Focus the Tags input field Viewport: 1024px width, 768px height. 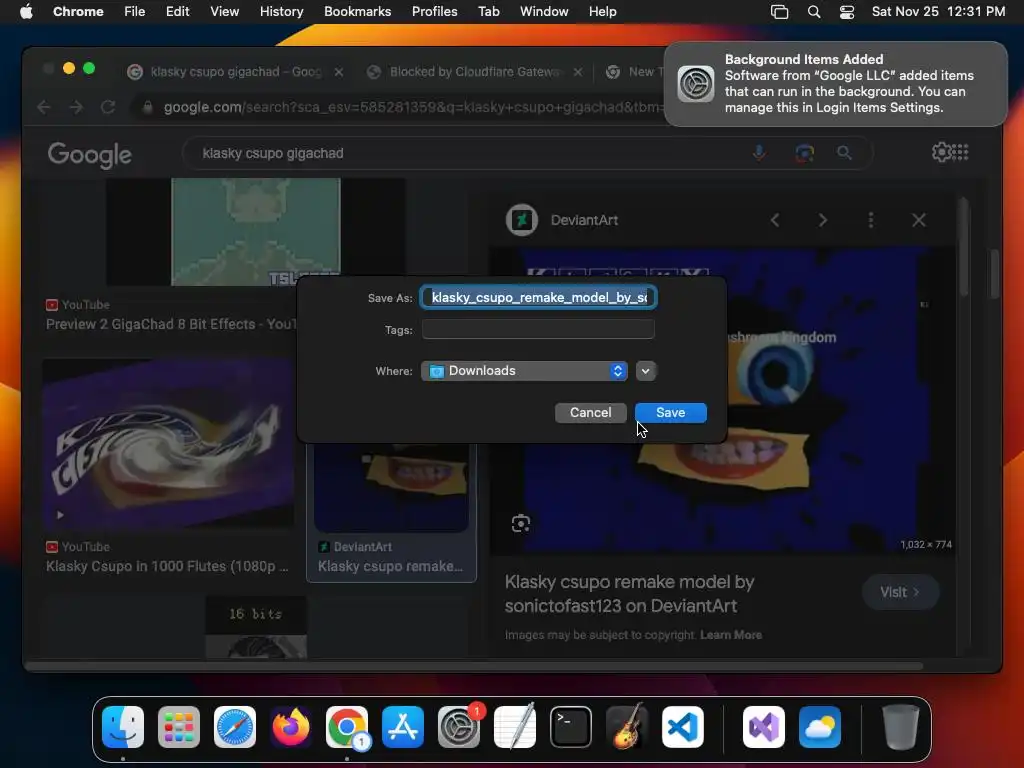pos(538,329)
